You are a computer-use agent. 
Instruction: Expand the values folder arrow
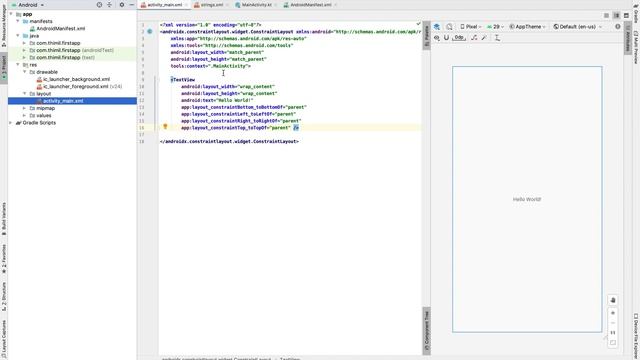[25, 116]
